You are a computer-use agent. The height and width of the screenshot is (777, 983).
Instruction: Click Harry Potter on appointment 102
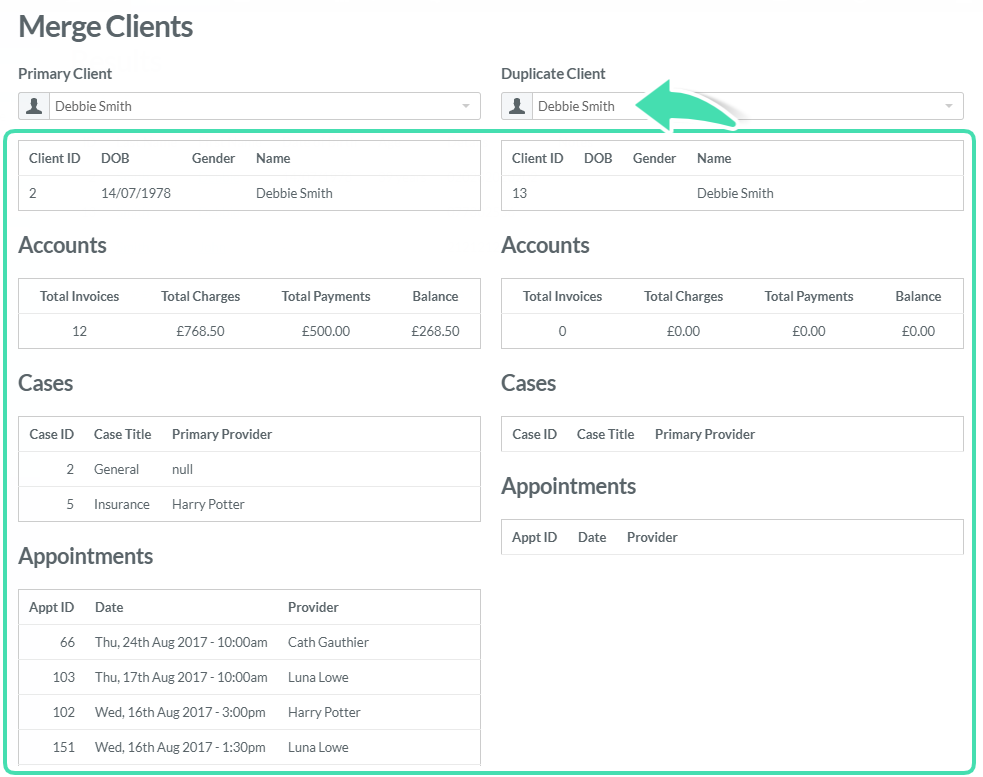point(324,712)
